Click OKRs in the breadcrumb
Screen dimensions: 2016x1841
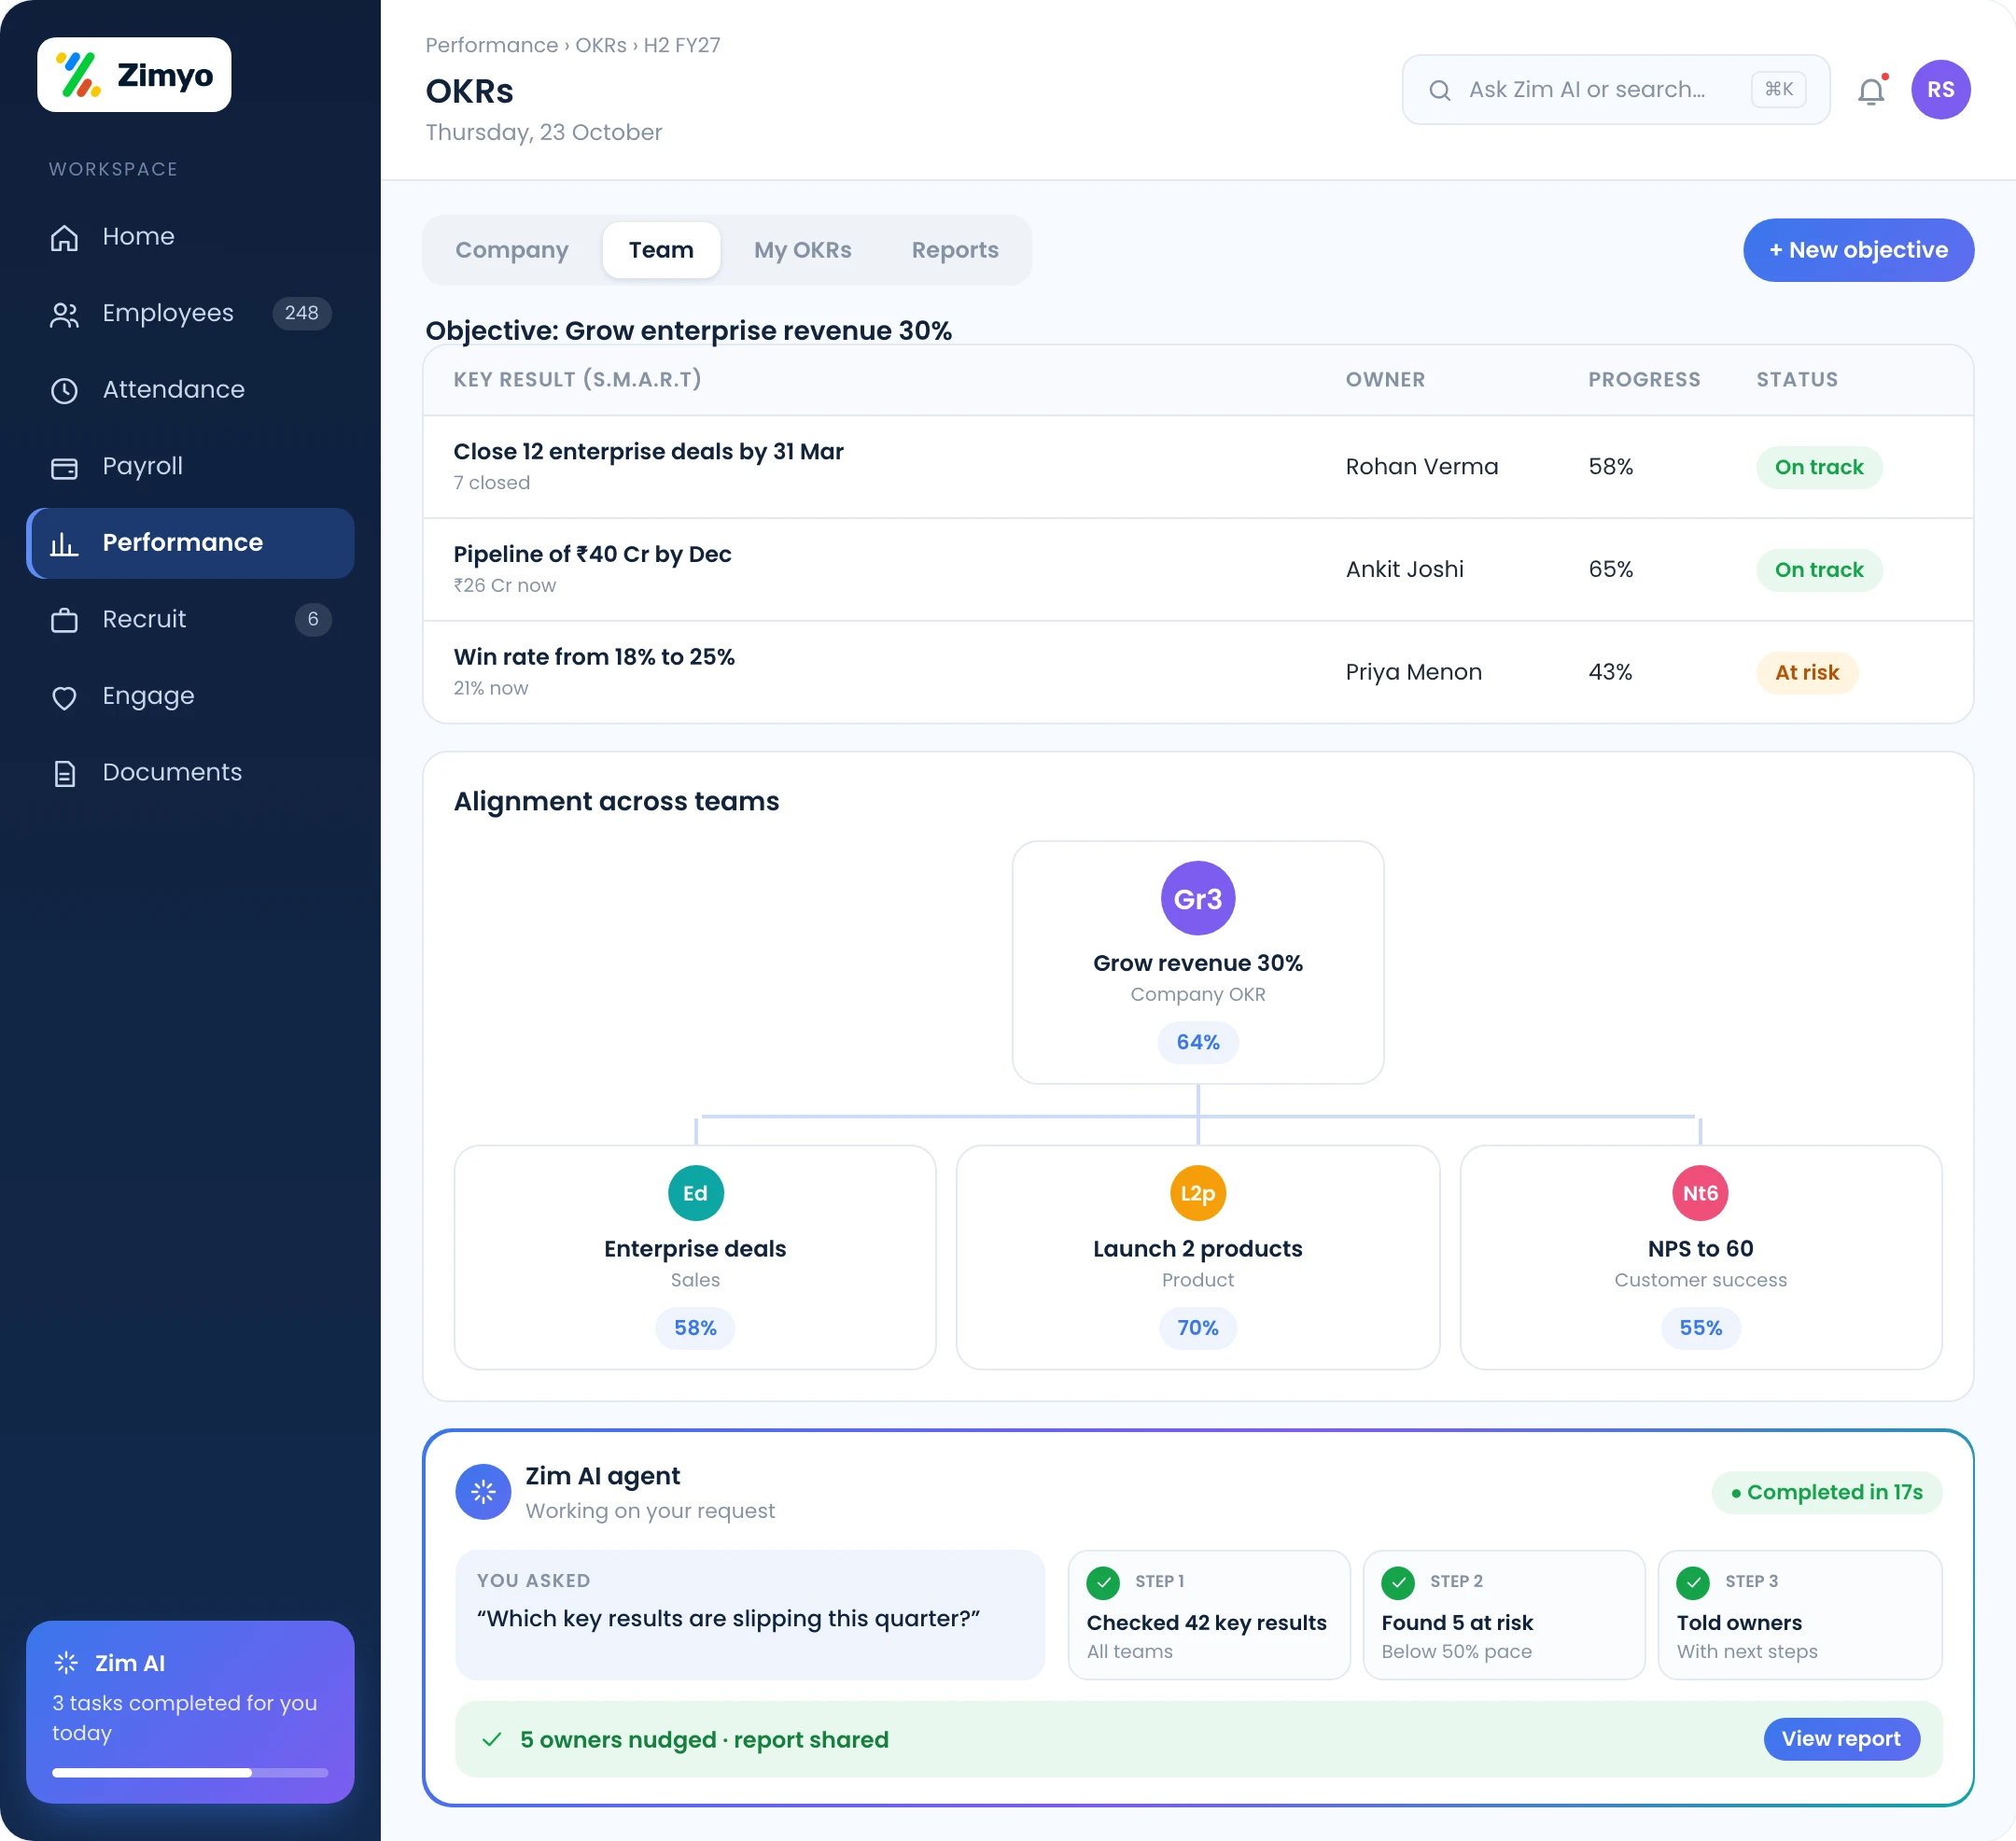(601, 45)
